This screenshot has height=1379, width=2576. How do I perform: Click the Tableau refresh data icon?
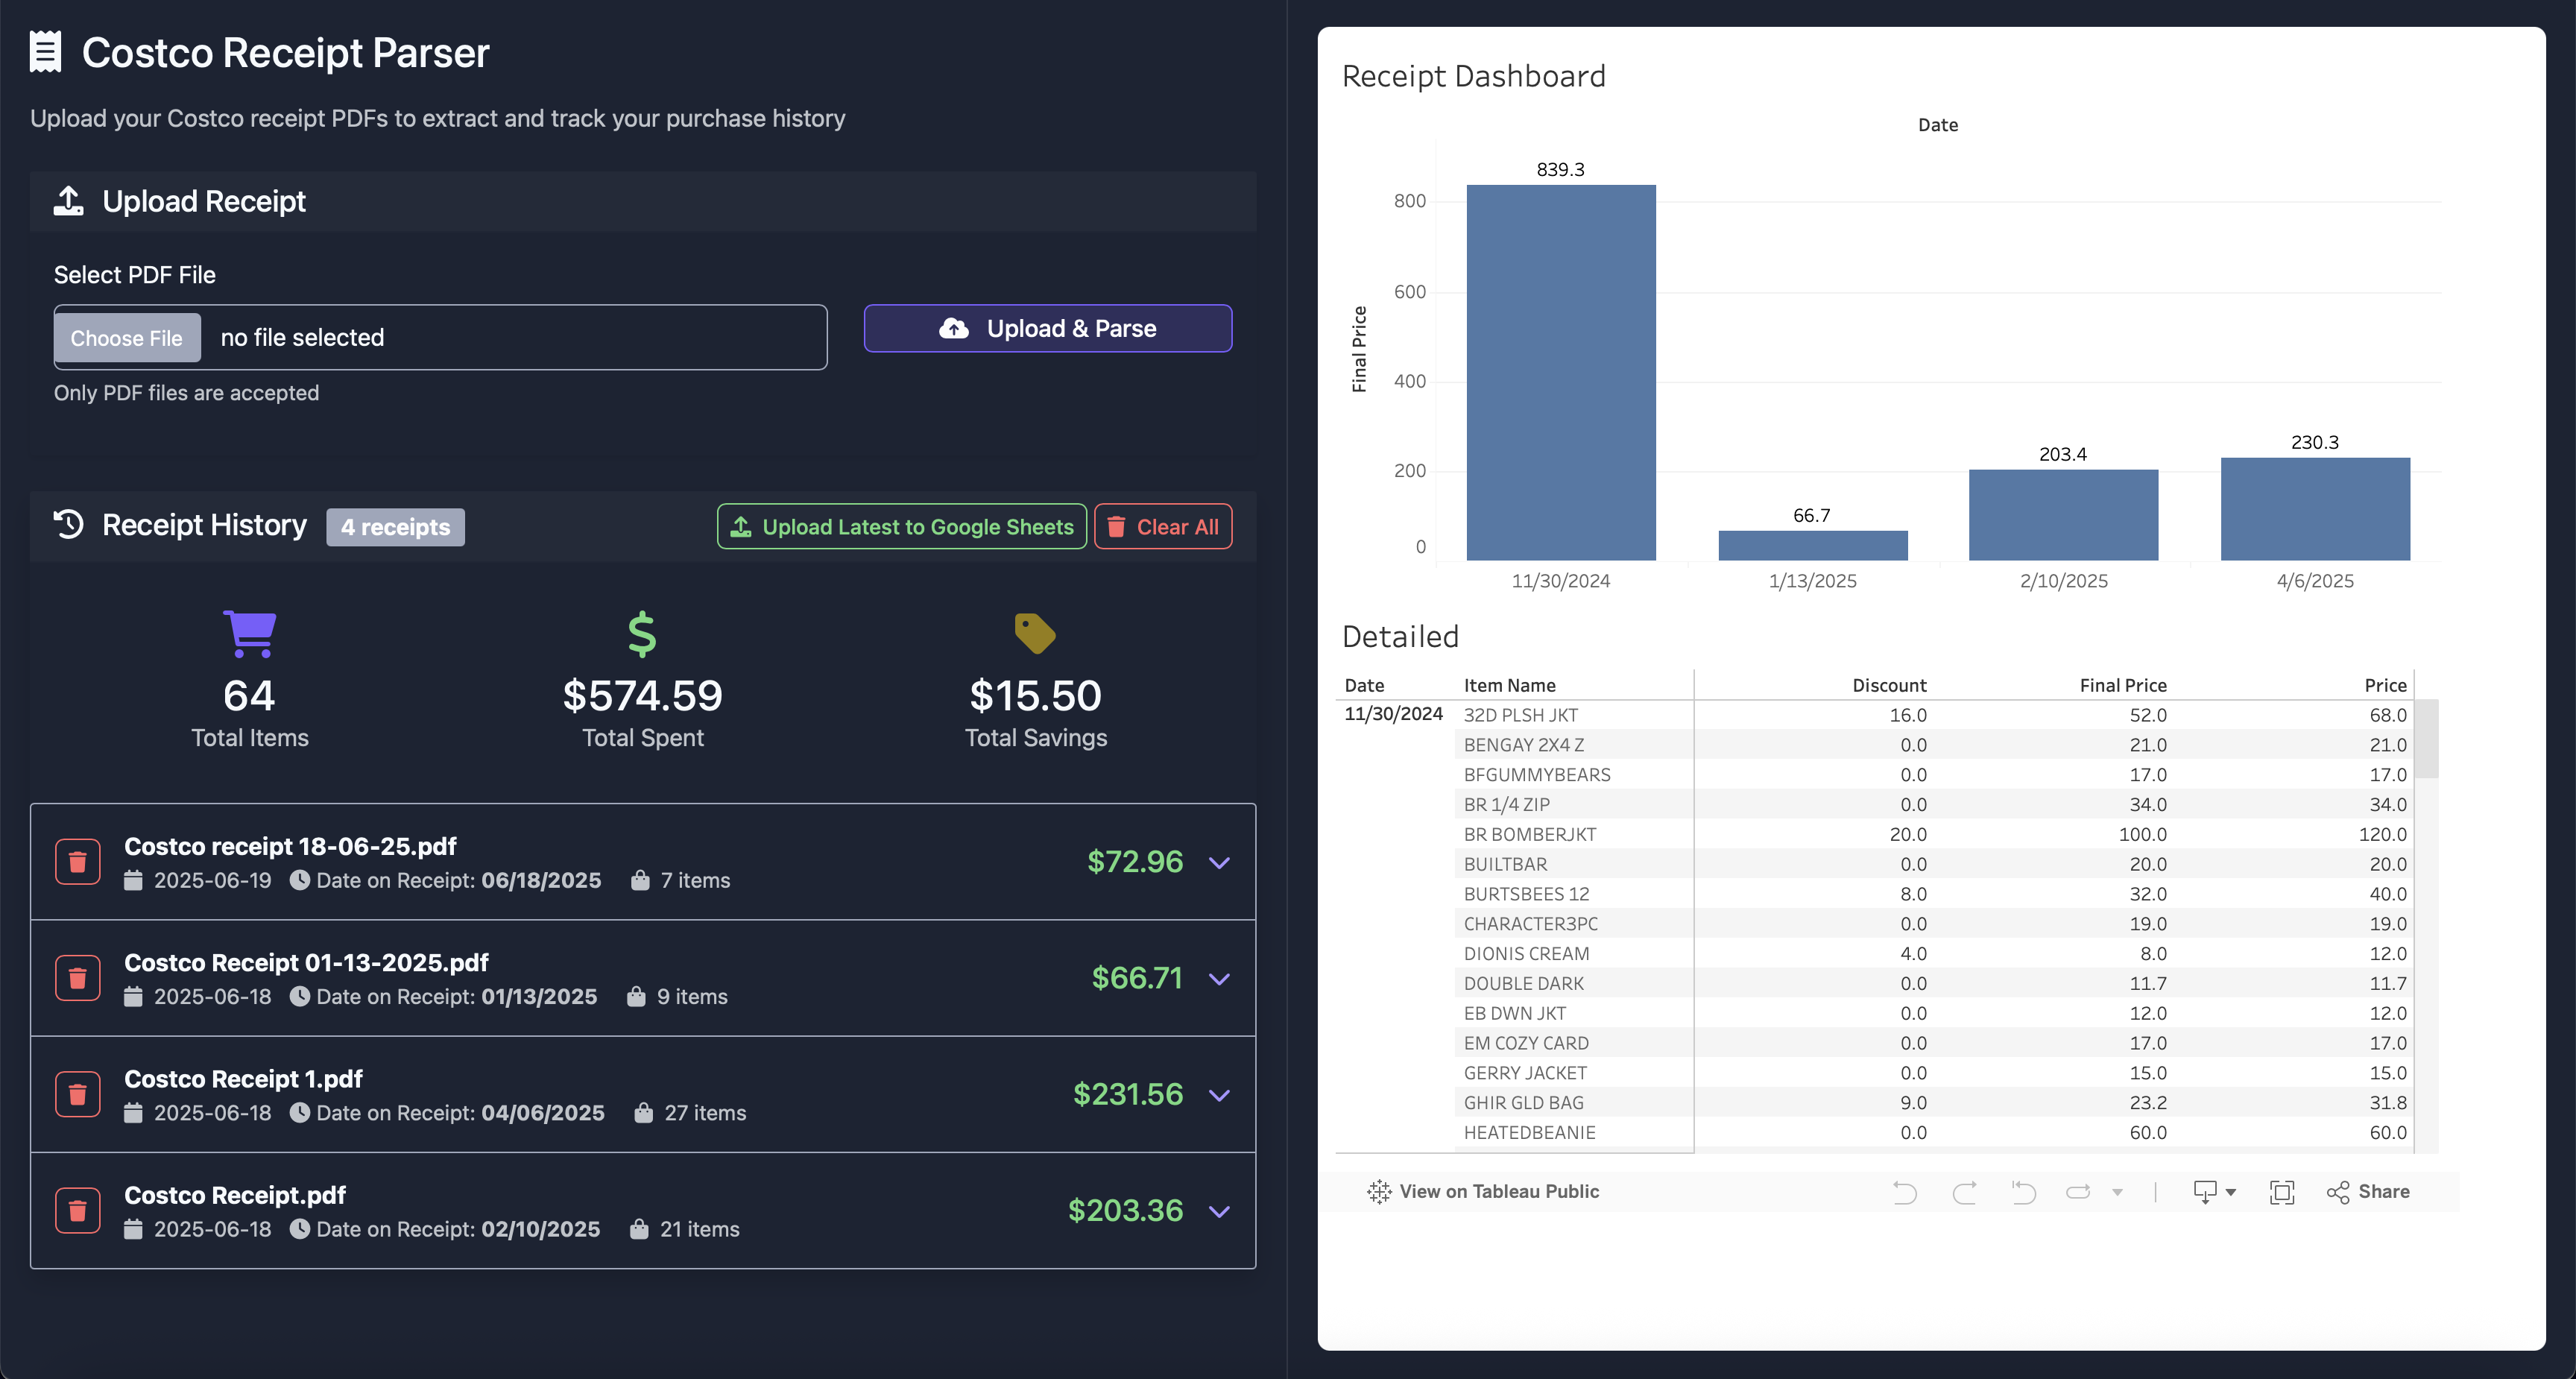(2078, 1192)
